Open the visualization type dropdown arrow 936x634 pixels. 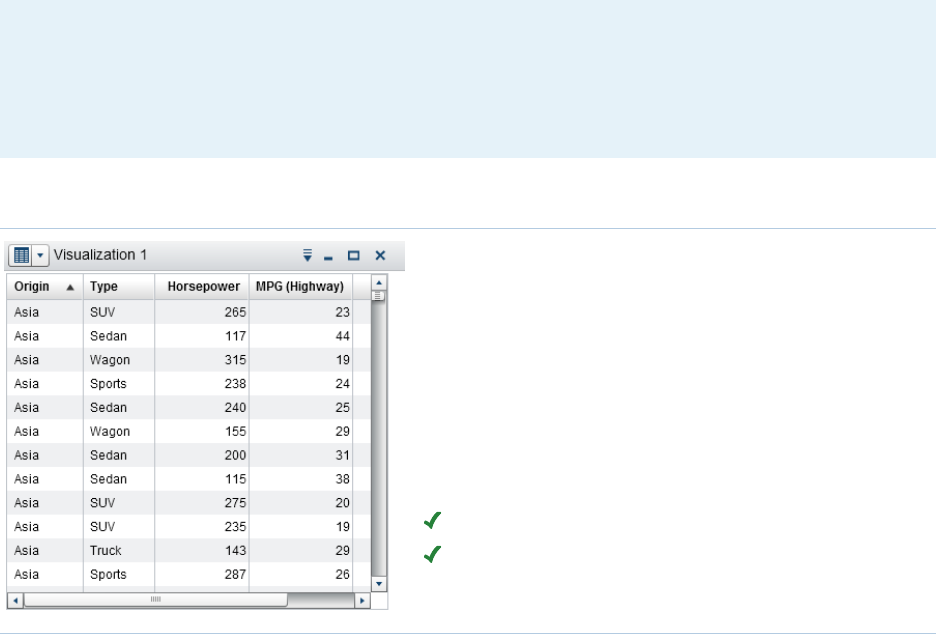(x=41, y=256)
